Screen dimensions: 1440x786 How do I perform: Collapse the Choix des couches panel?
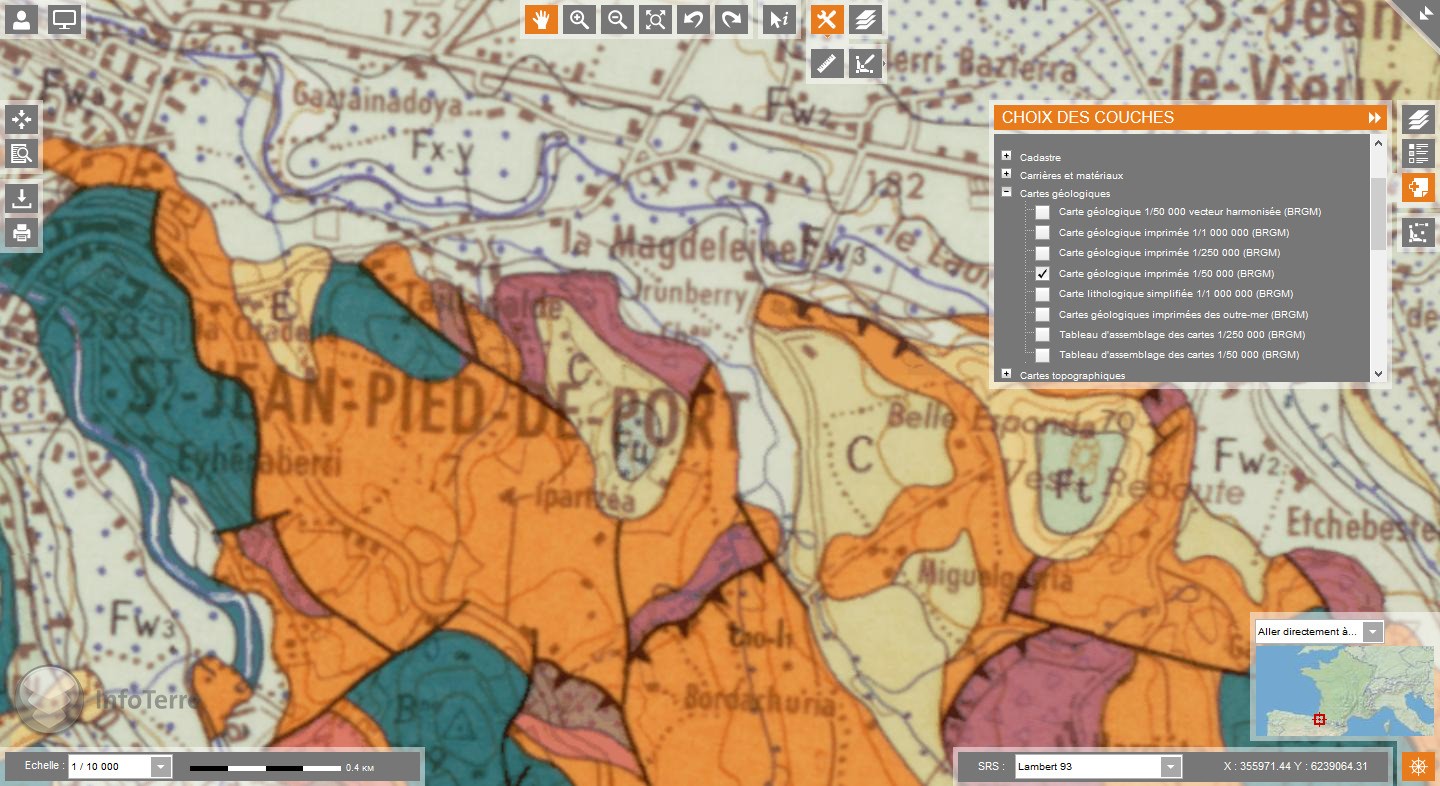1375,118
